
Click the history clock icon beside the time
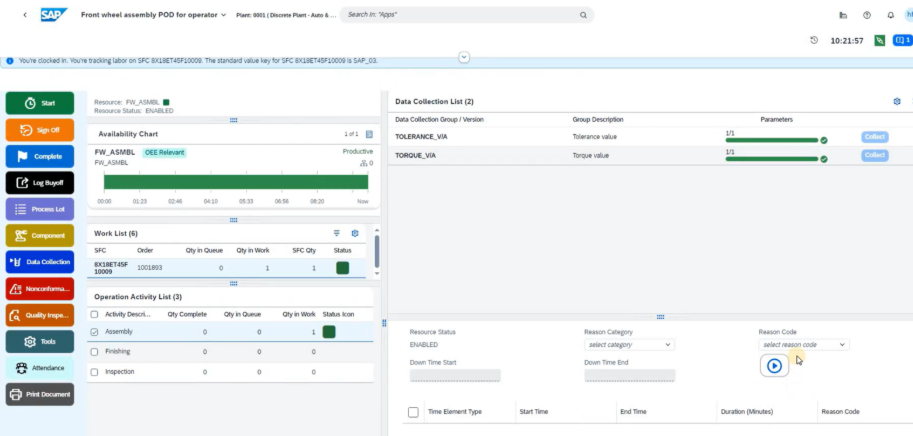pyautogui.click(x=814, y=41)
